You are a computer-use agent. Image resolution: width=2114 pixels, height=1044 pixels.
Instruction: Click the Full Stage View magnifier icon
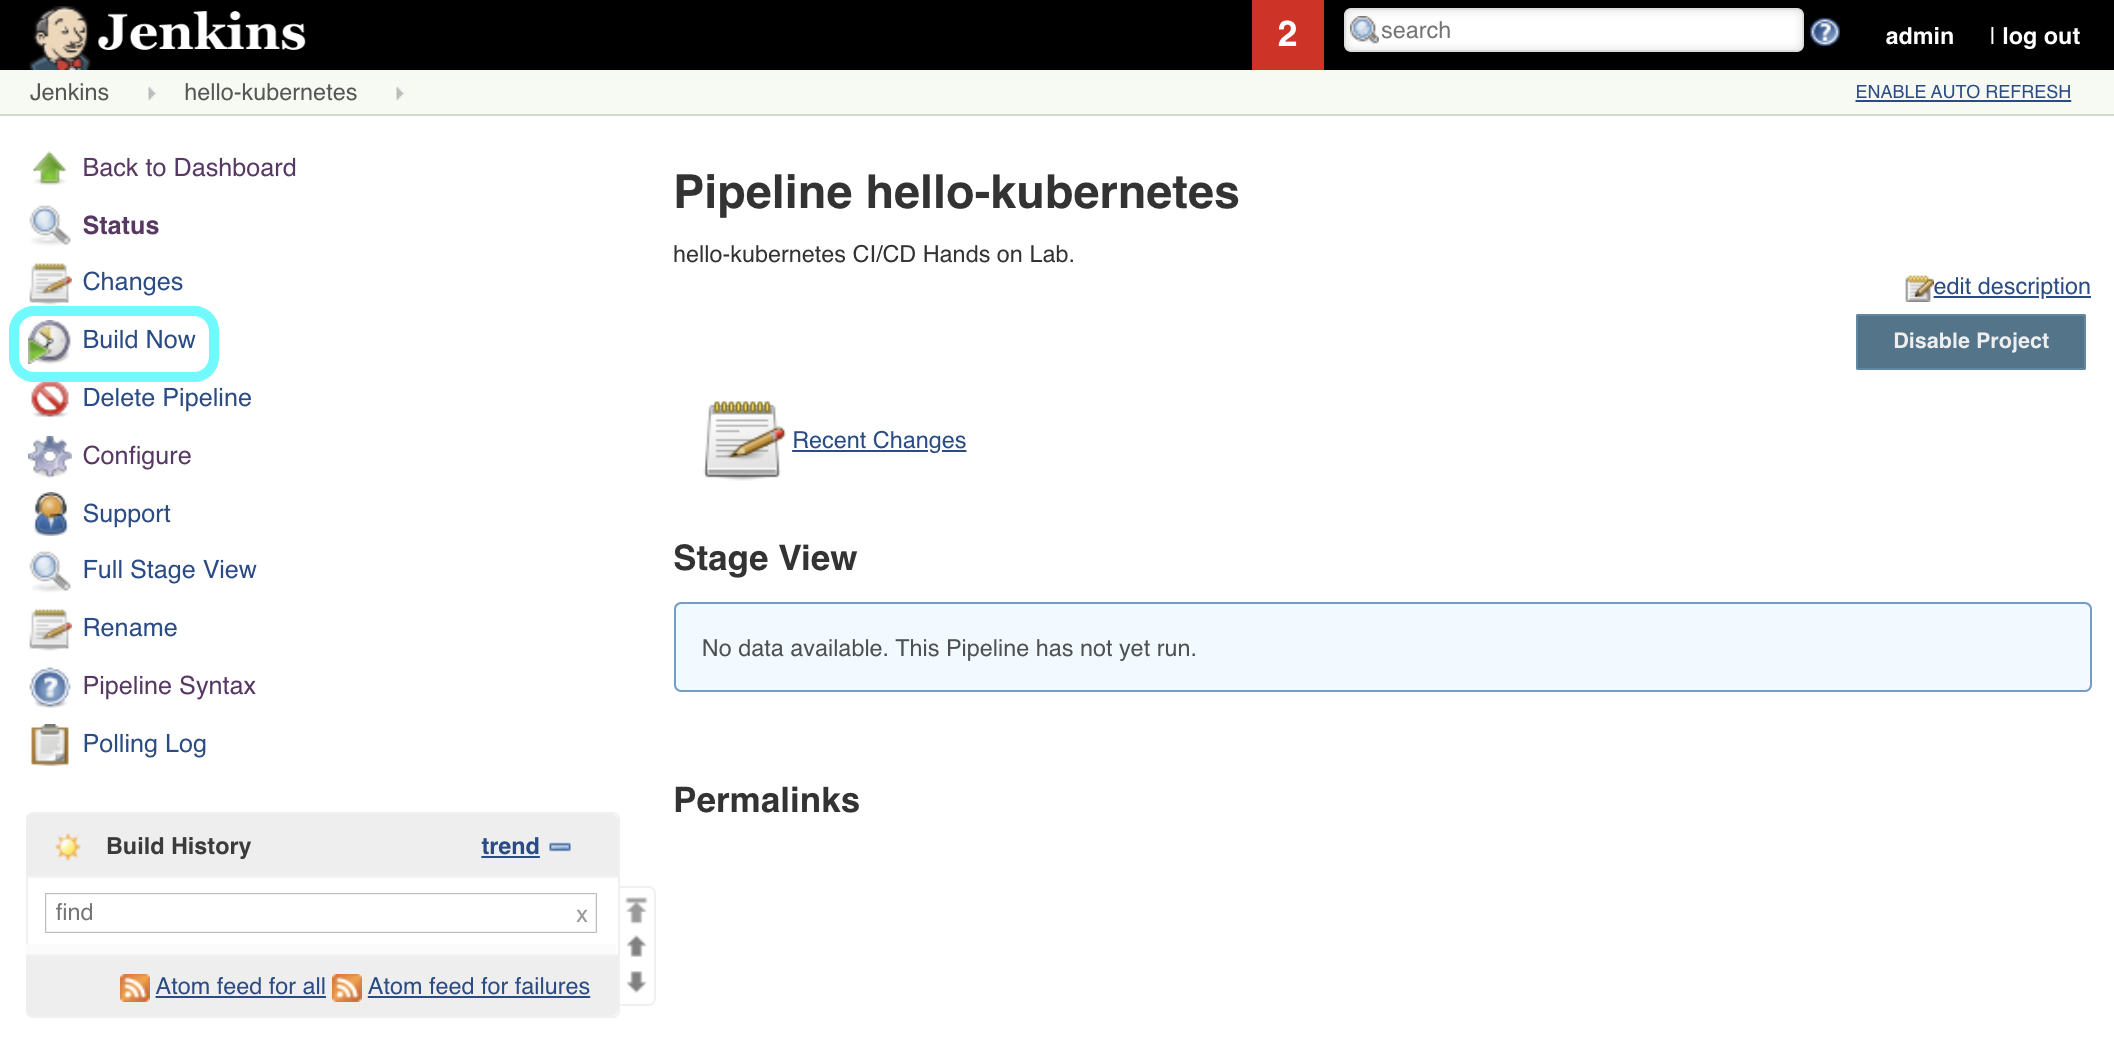click(x=49, y=570)
